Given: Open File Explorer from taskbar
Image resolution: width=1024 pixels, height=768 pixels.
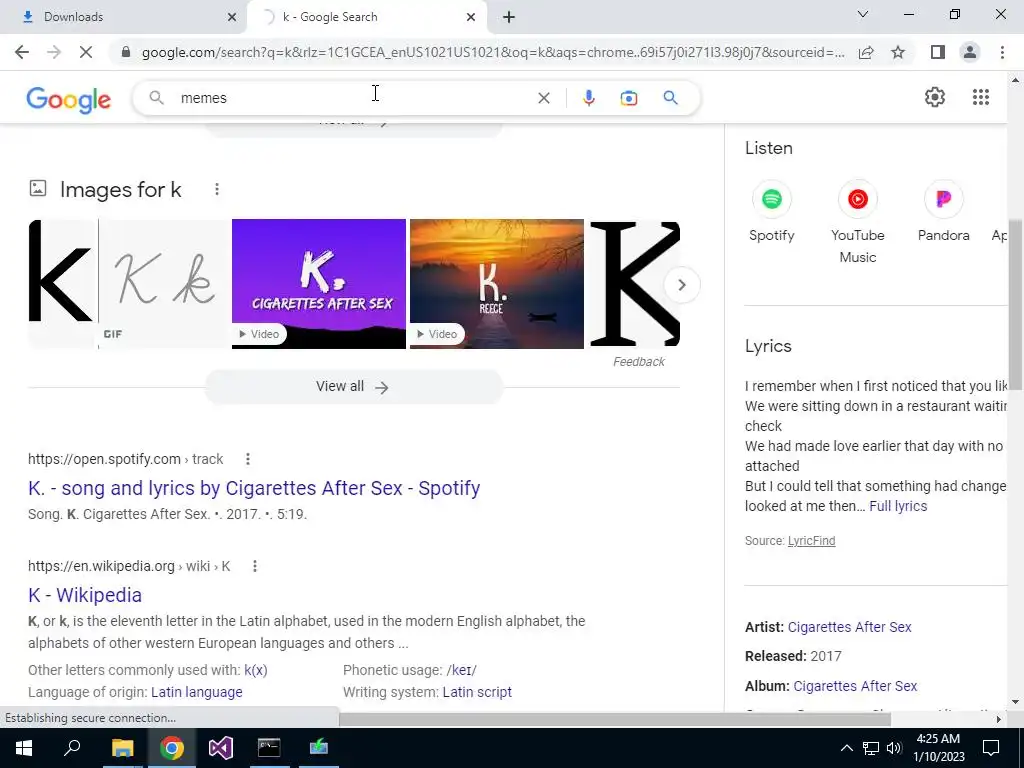Looking at the screenshot, I should click(122, 748).
